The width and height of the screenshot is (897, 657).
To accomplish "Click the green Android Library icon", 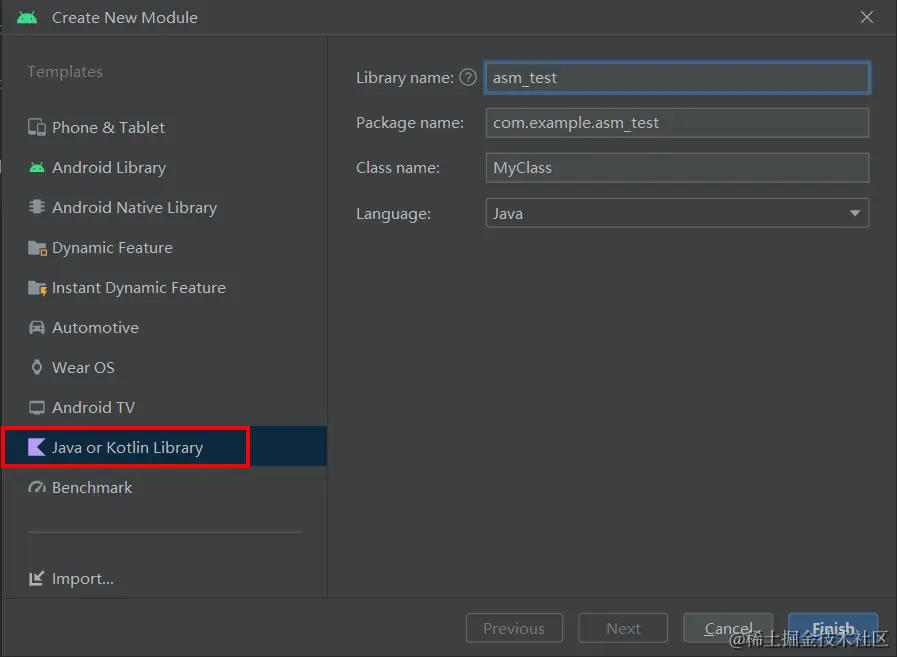I will coord(37,167).
